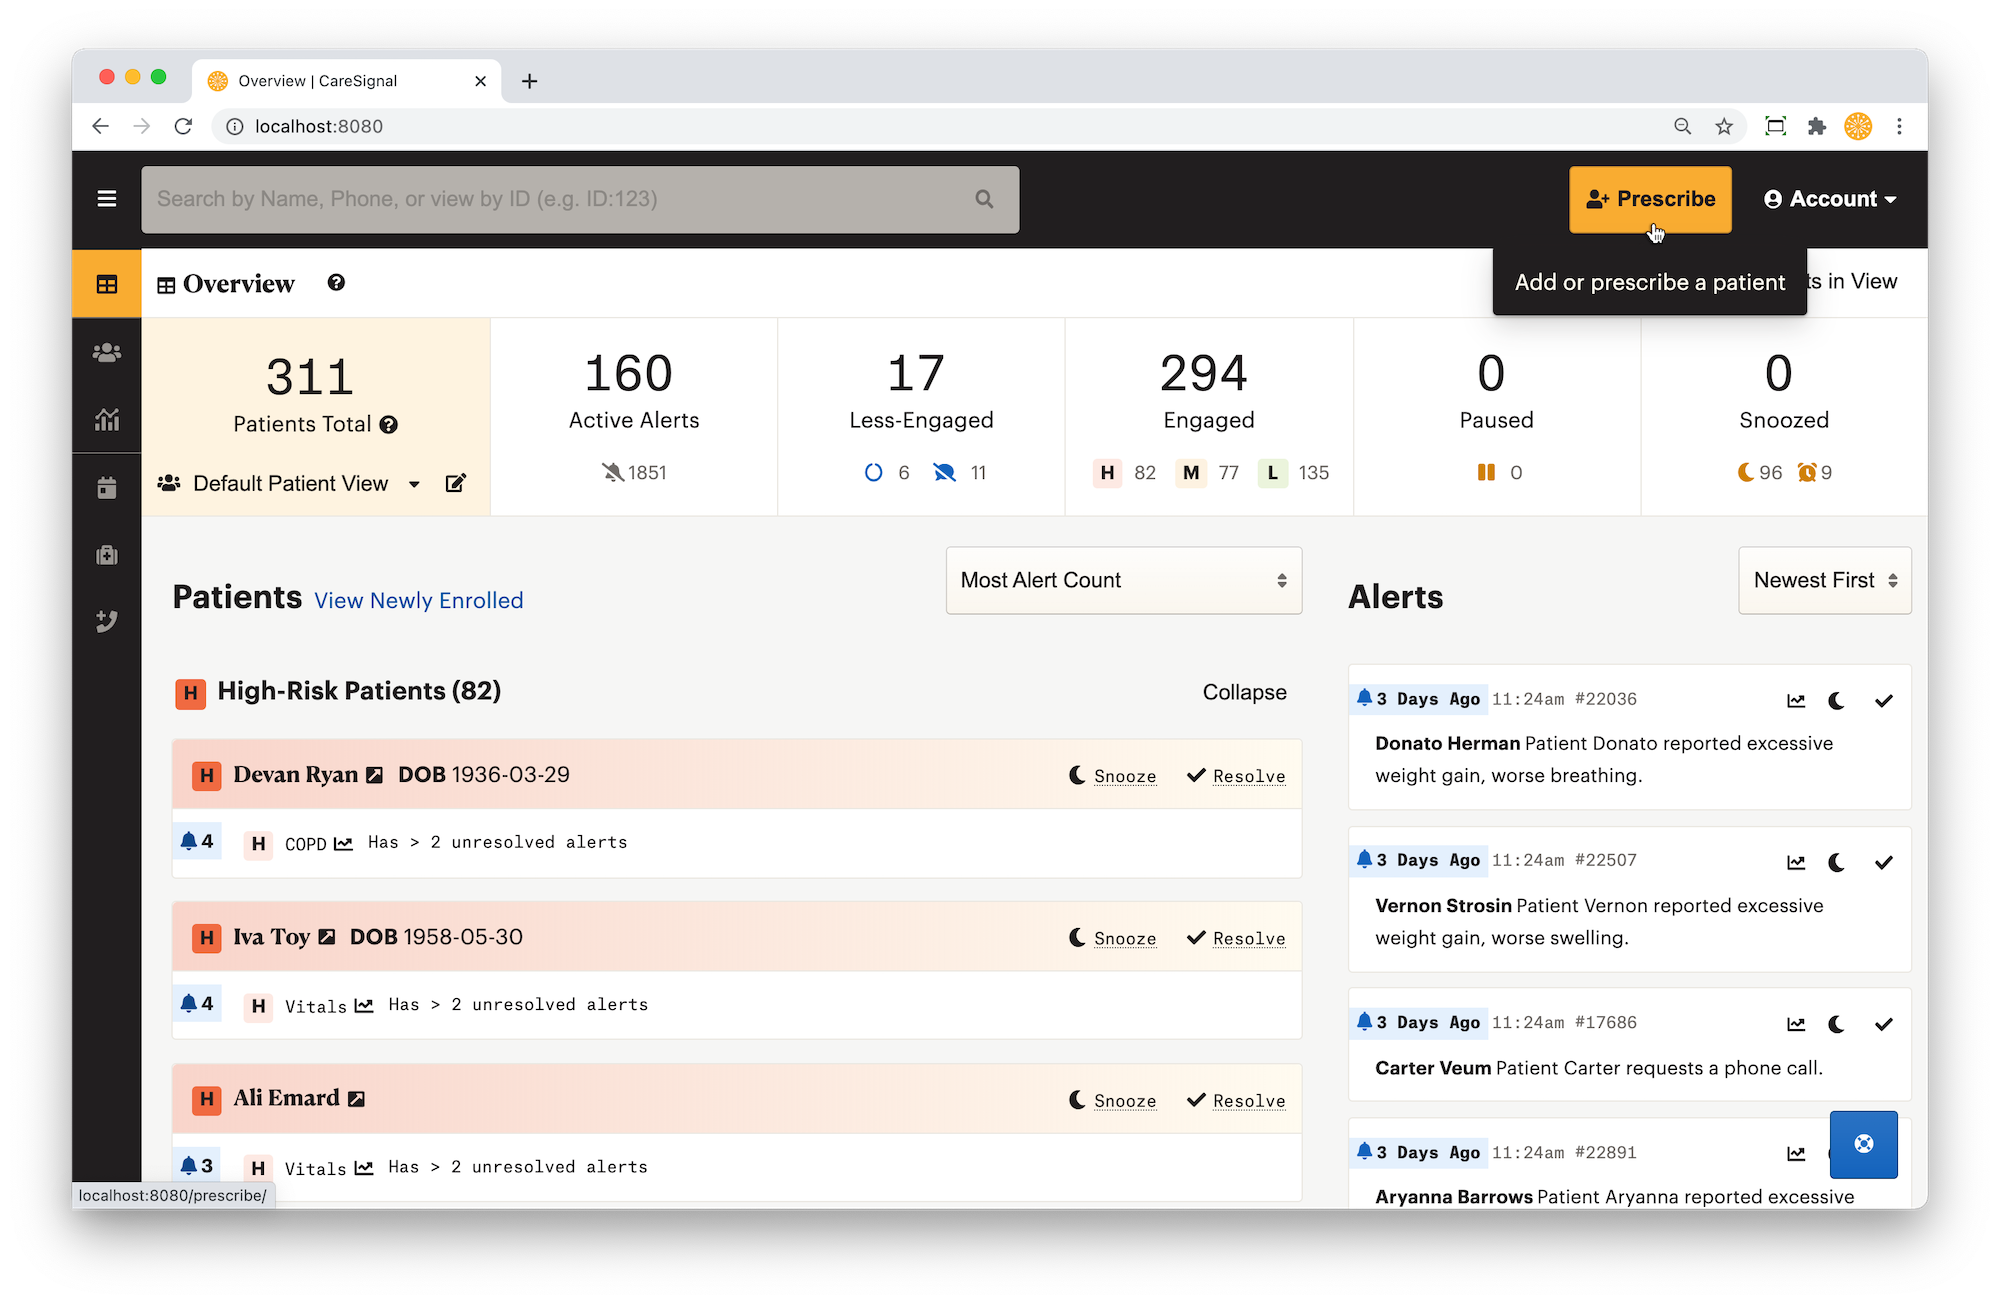Open the calendar sidebar icon

[x=107, y=487]
